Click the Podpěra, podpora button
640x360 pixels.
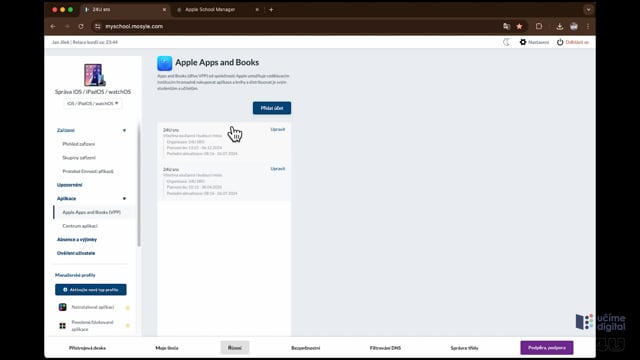[547, 348]
